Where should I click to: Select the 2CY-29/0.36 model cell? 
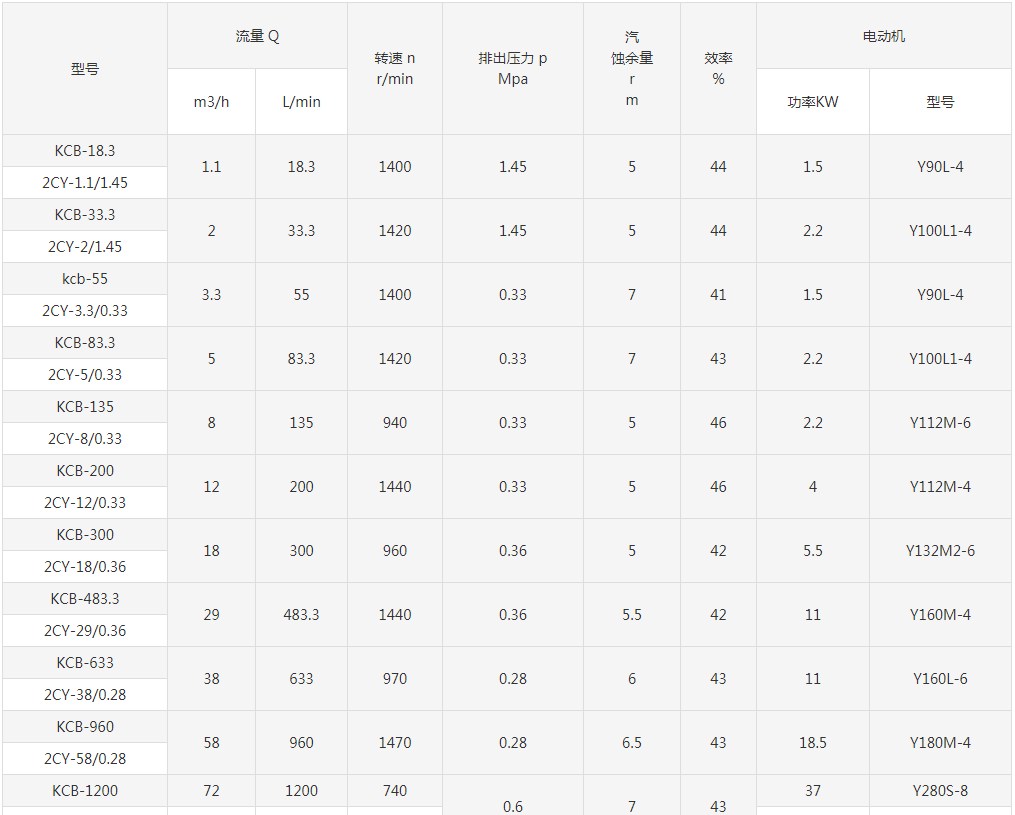tap(85, 631)
